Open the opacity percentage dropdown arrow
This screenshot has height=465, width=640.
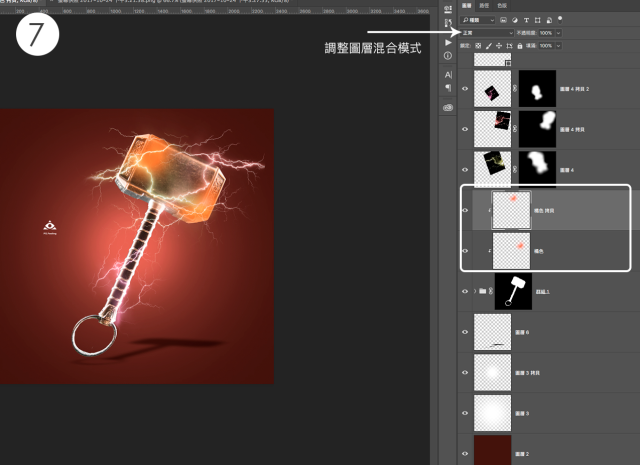557,32
